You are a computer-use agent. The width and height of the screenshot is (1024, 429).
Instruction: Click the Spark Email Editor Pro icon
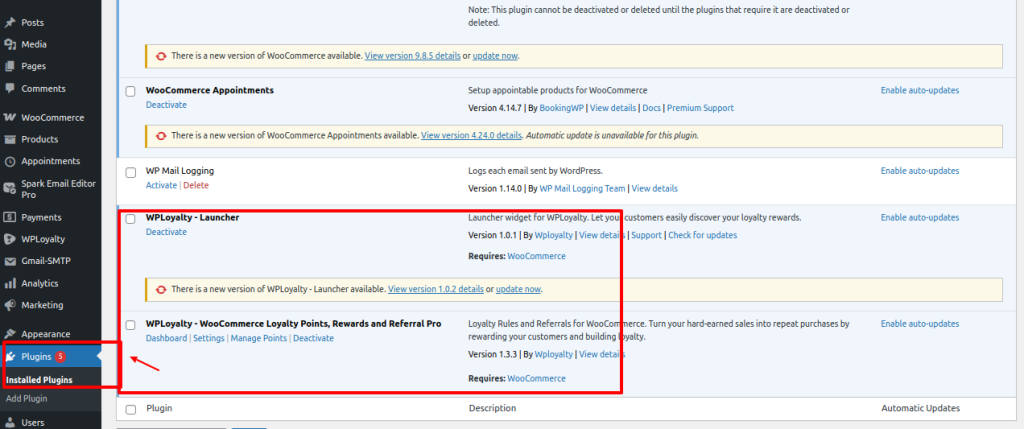pos(10,189)
